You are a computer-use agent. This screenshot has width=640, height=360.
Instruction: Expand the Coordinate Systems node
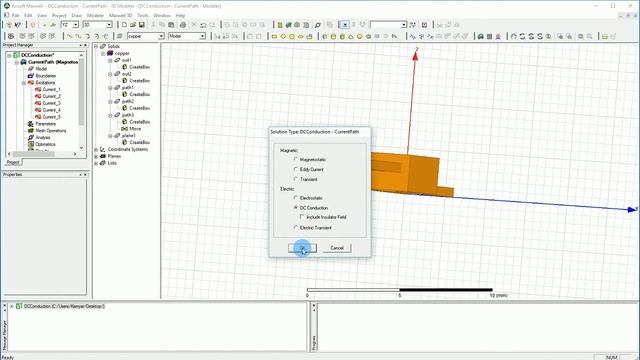coord(96,149)
